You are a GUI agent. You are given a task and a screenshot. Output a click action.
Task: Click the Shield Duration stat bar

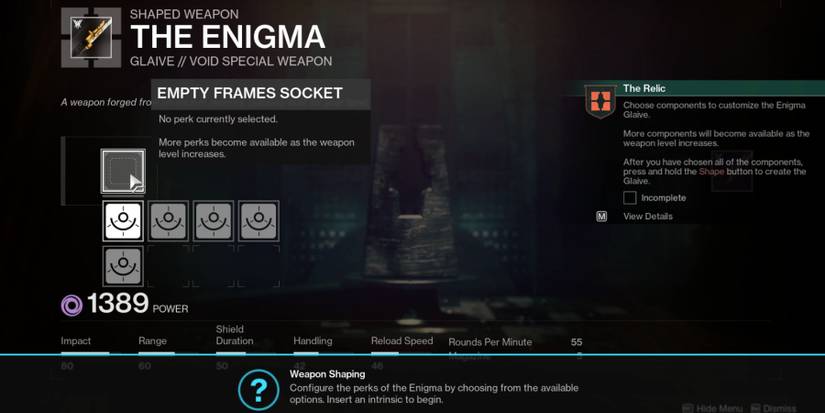(230, 354)
